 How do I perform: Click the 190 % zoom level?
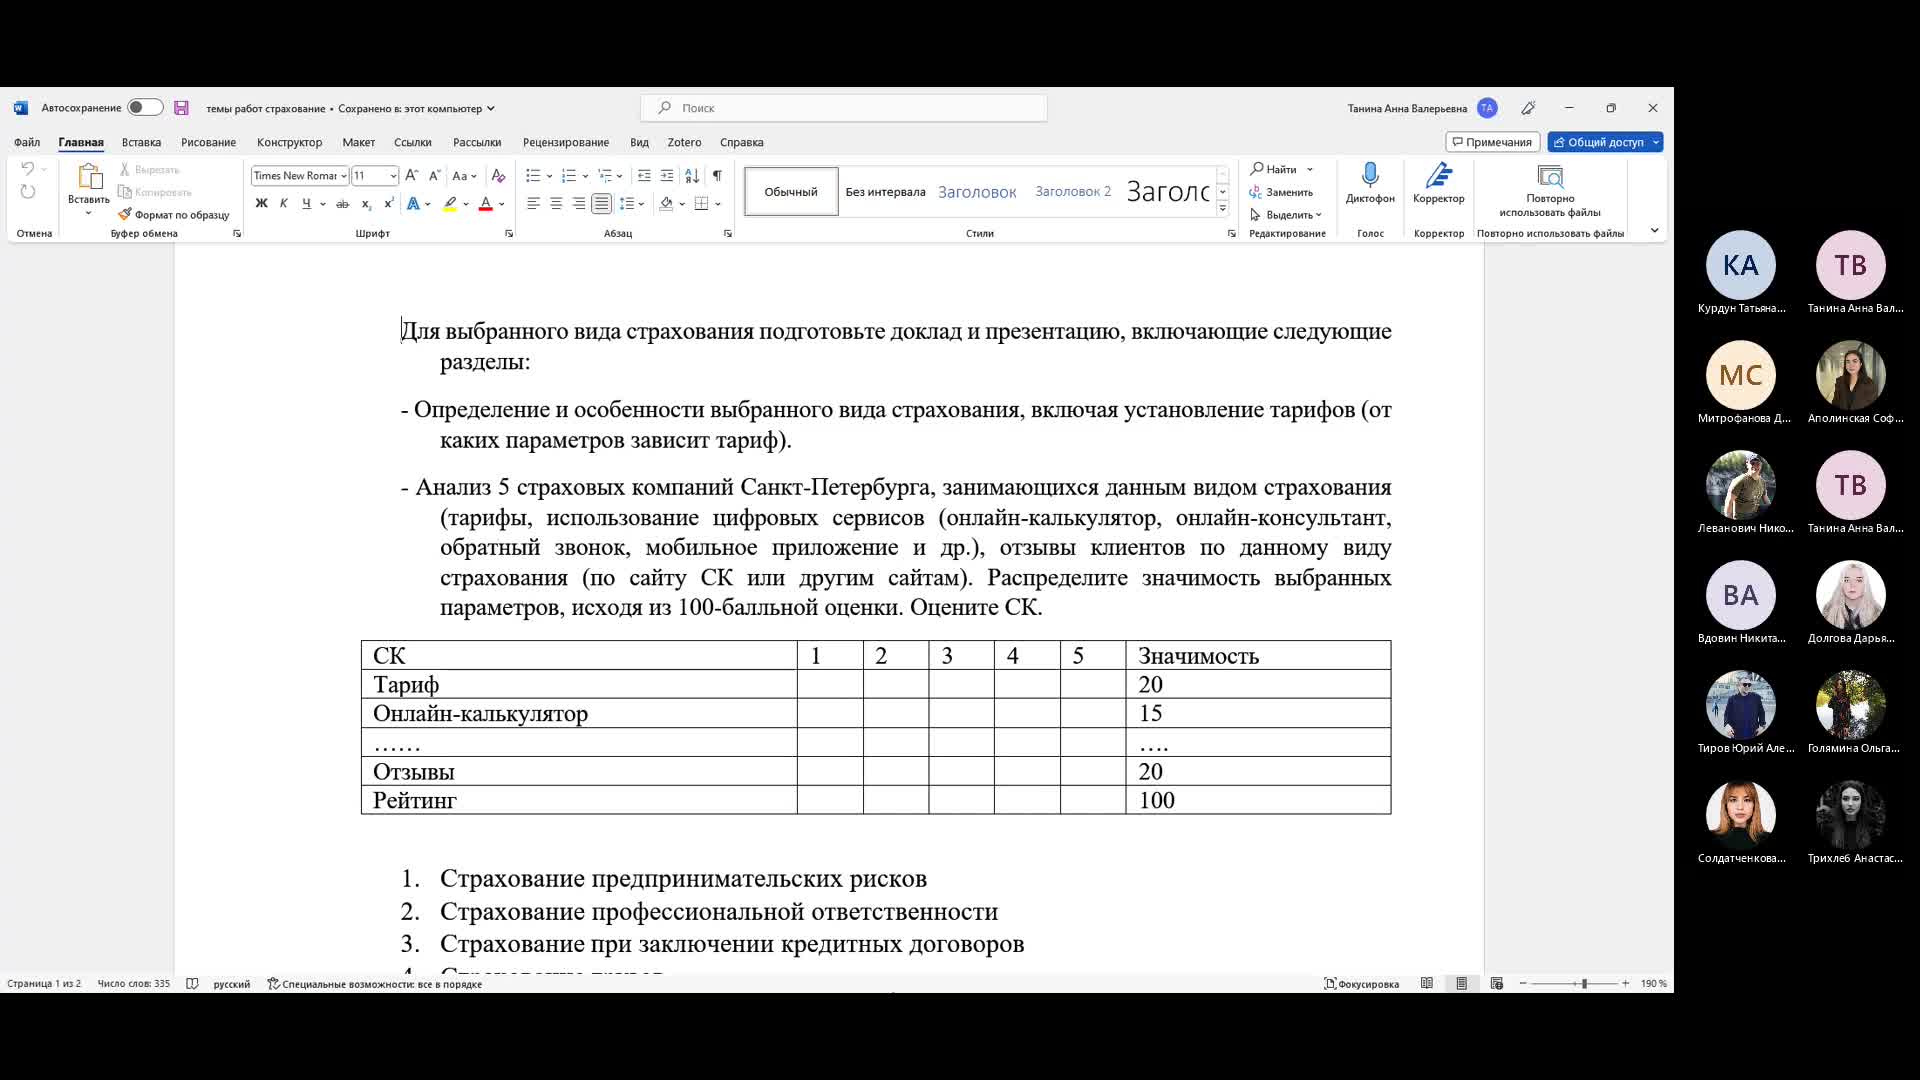point(1653,984)
